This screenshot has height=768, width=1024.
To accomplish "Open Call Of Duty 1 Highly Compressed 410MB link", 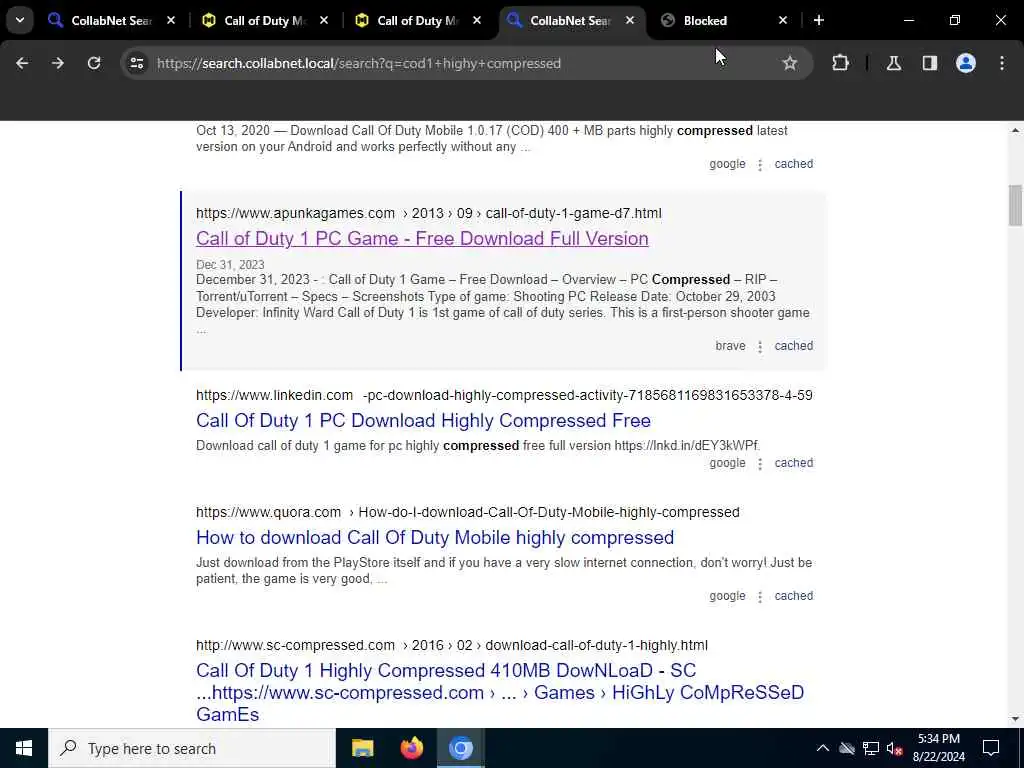I will tap(500, 692).
